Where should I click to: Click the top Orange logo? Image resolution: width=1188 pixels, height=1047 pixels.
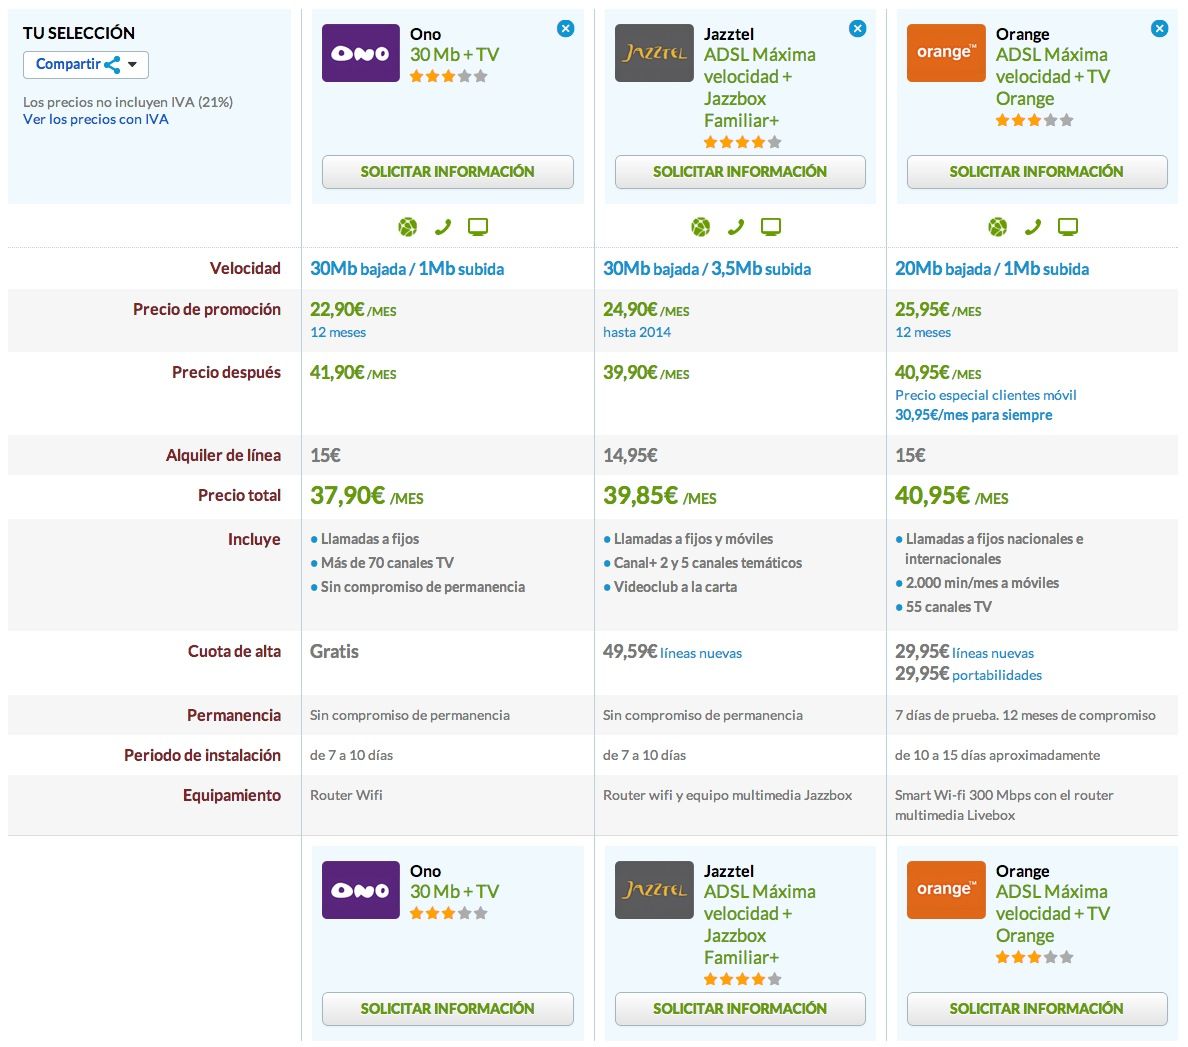pyautogui.click(x=946, y=53)
